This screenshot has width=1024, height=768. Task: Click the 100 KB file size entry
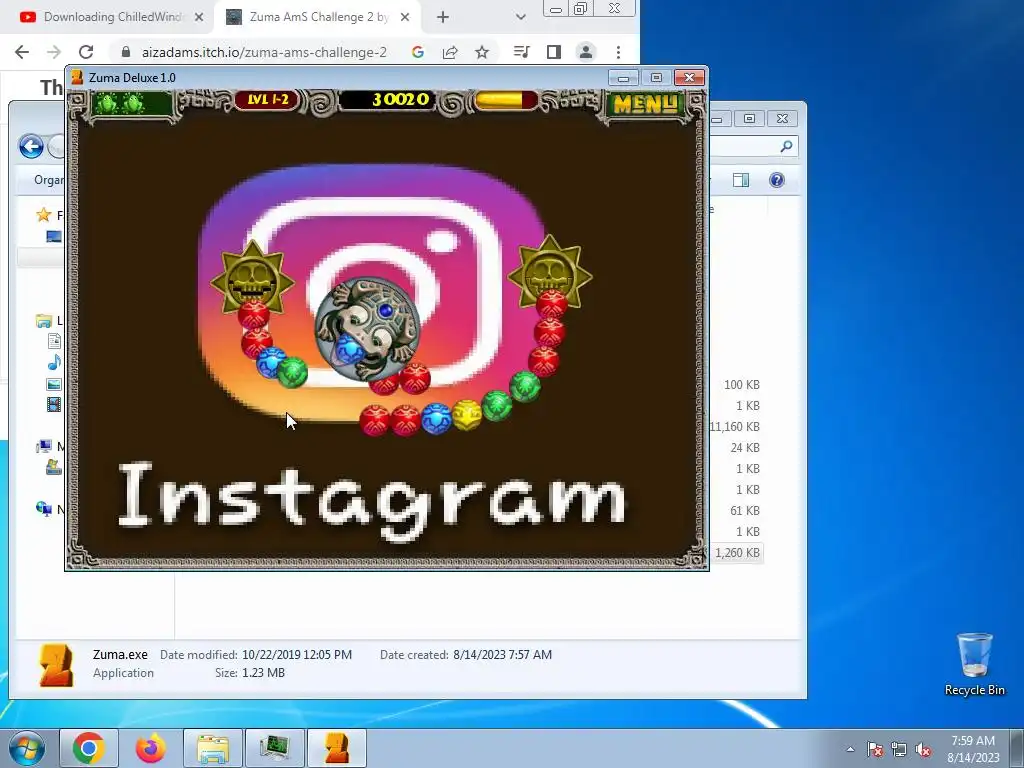click(x=741, y=385)
